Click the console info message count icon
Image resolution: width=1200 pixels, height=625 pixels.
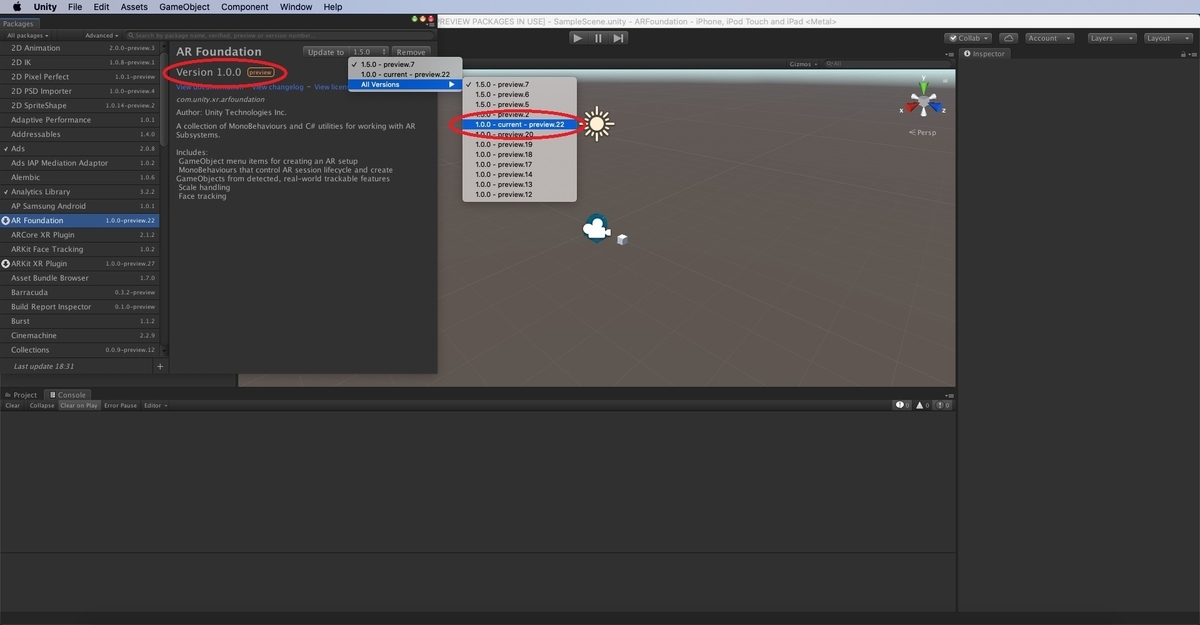click(x=902, y=405)
